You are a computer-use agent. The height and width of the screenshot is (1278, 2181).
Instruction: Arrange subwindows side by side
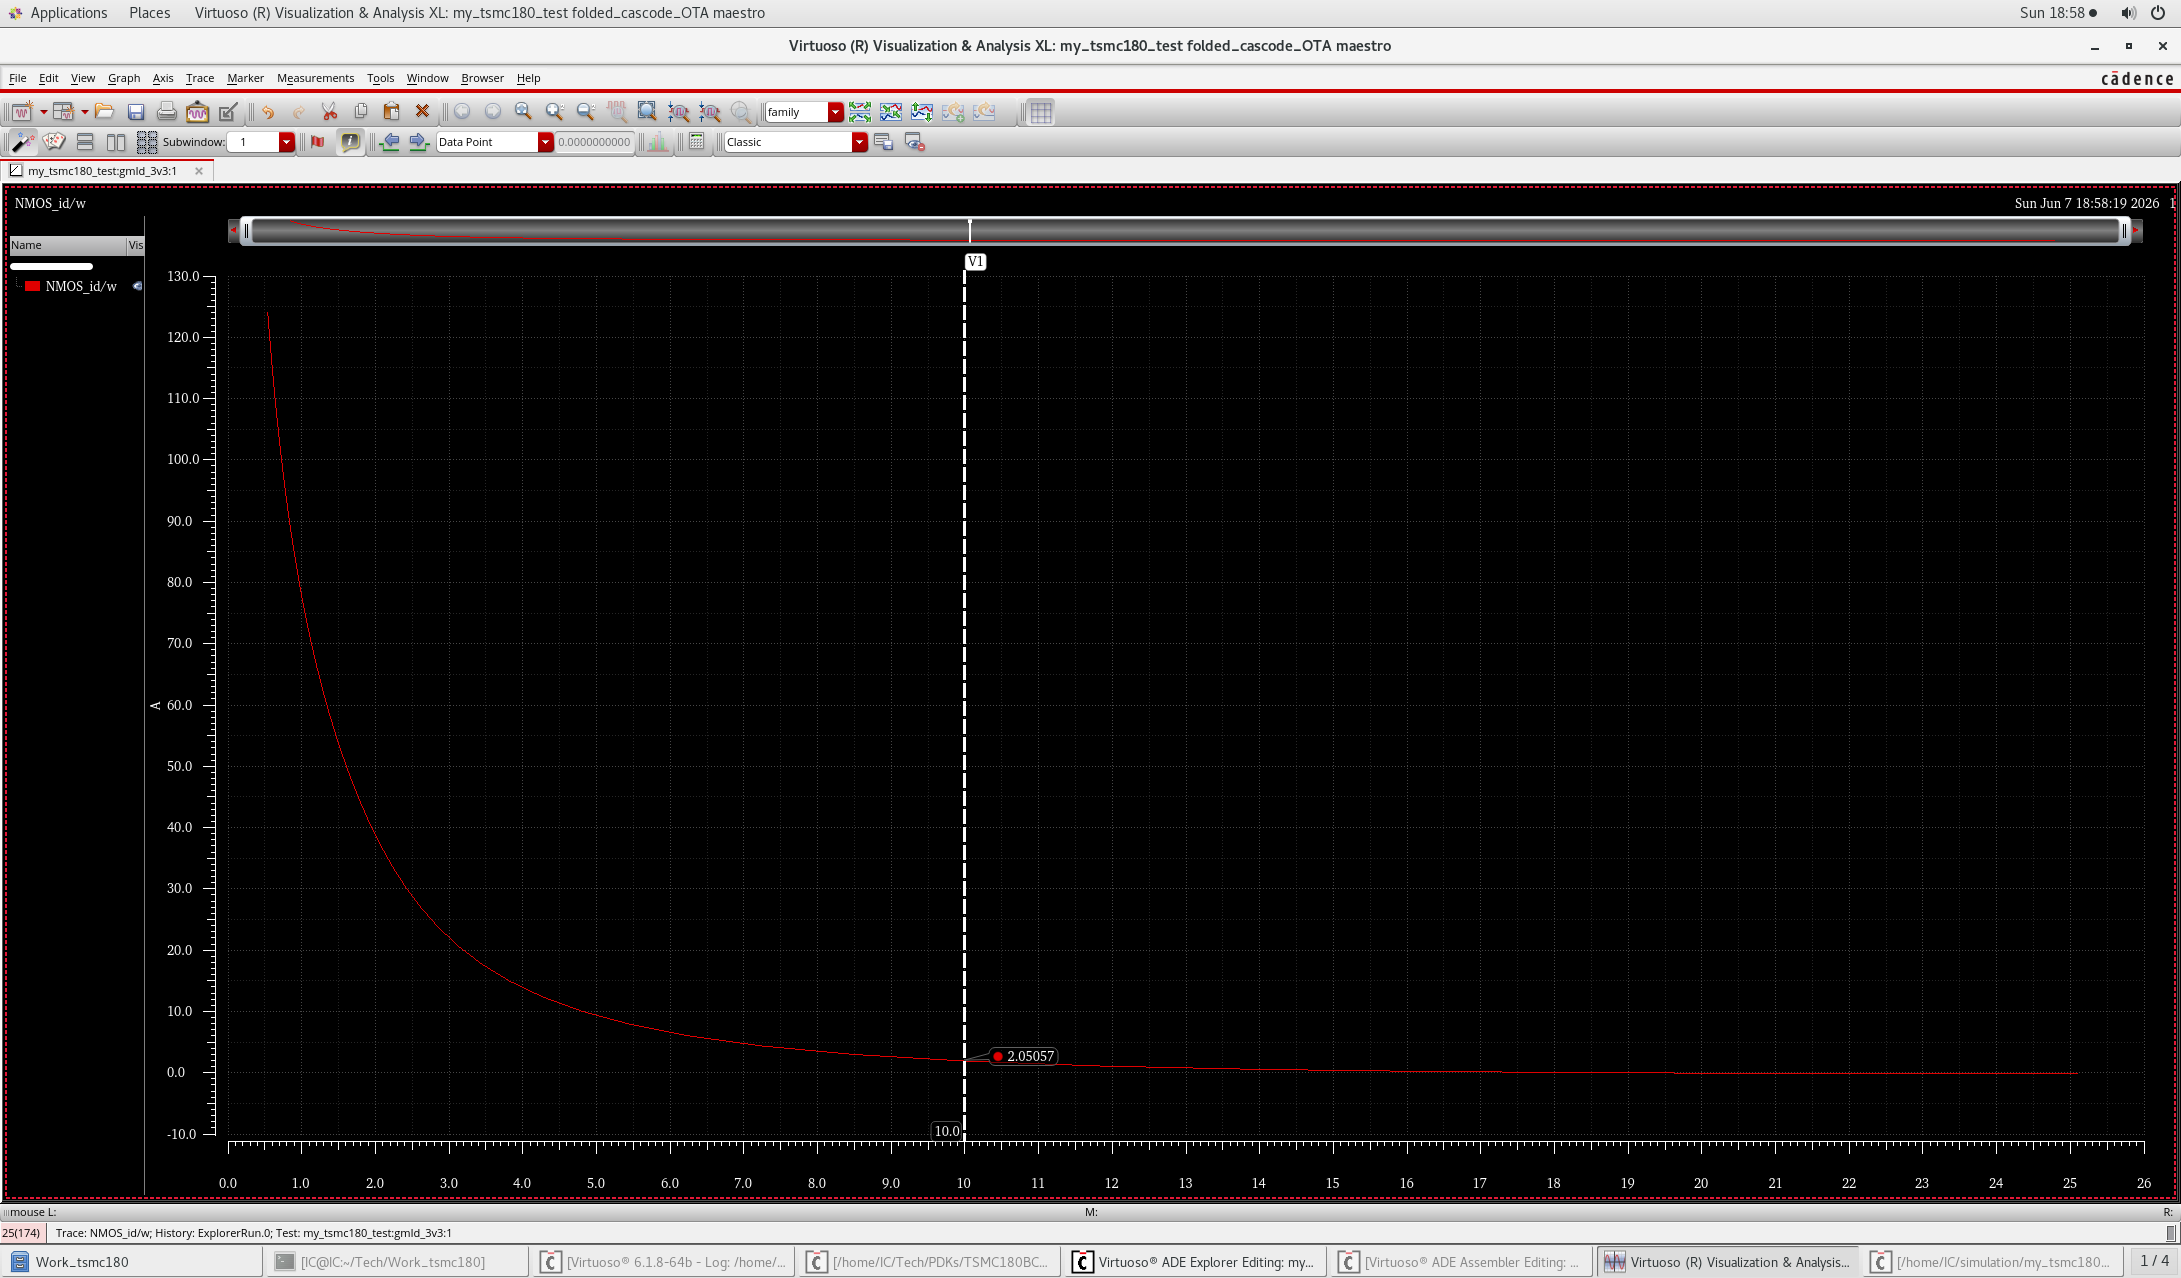click(x=116, y=142)
